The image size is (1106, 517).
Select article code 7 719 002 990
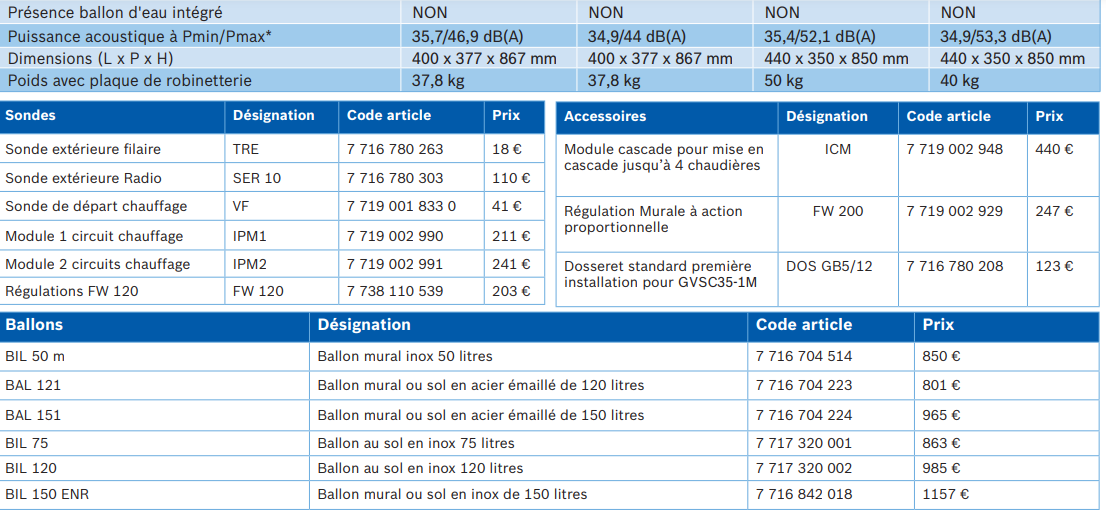(395, 236)
